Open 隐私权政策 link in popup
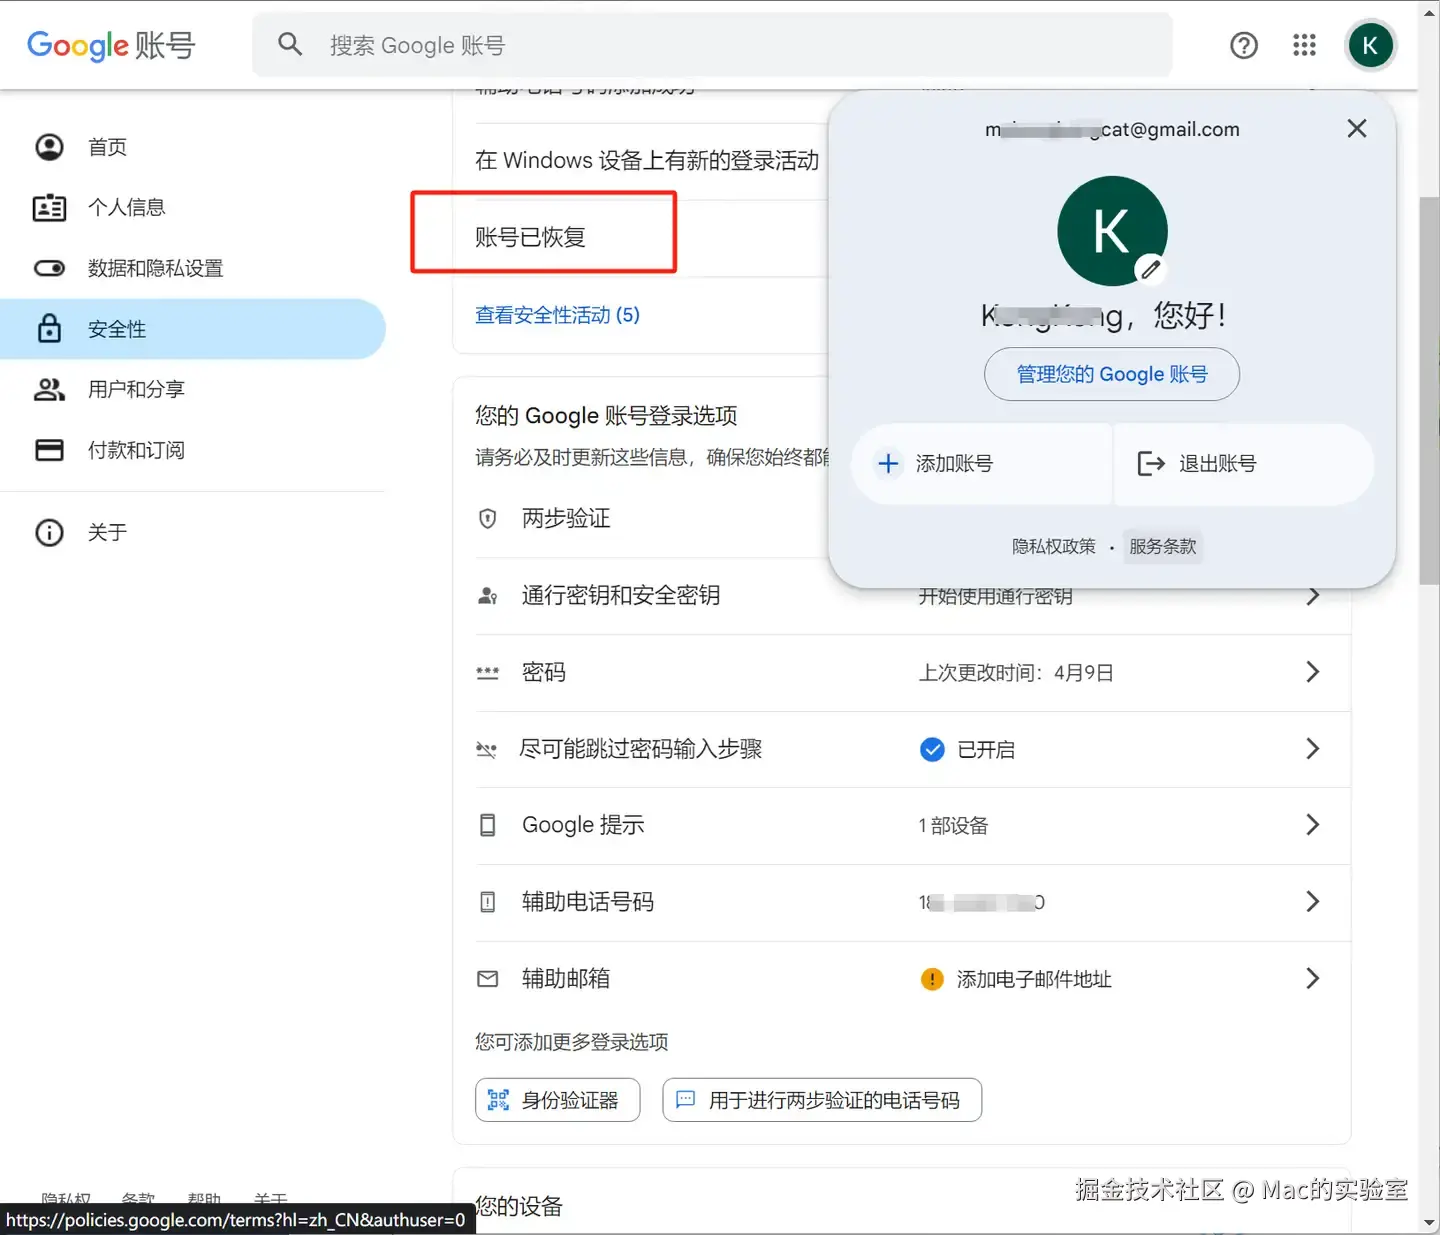The width and height of the screenshot is (1440, 1235). pos(1054,546)
